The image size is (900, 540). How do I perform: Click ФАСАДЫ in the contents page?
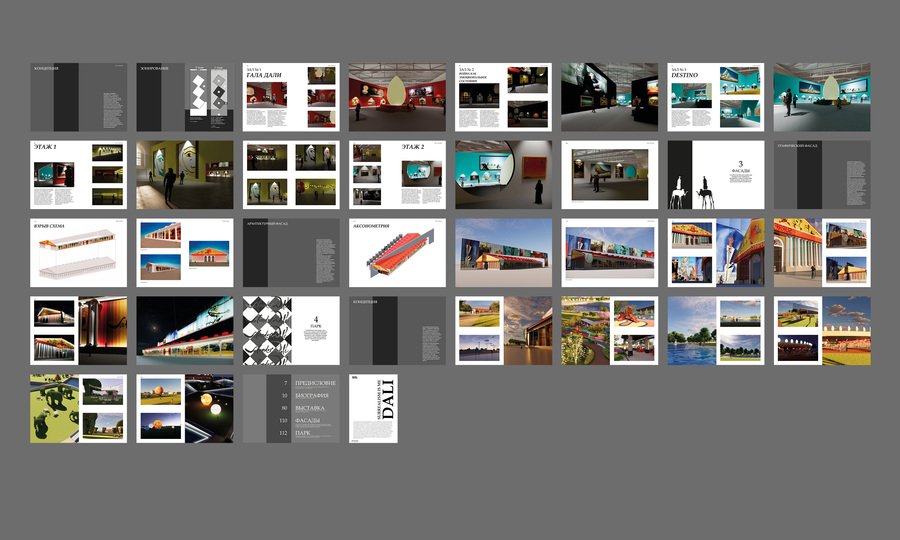pos(308,421)
